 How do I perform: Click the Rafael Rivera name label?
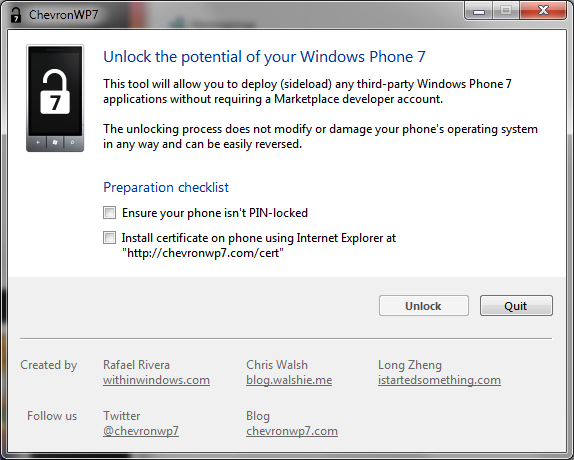136,365
